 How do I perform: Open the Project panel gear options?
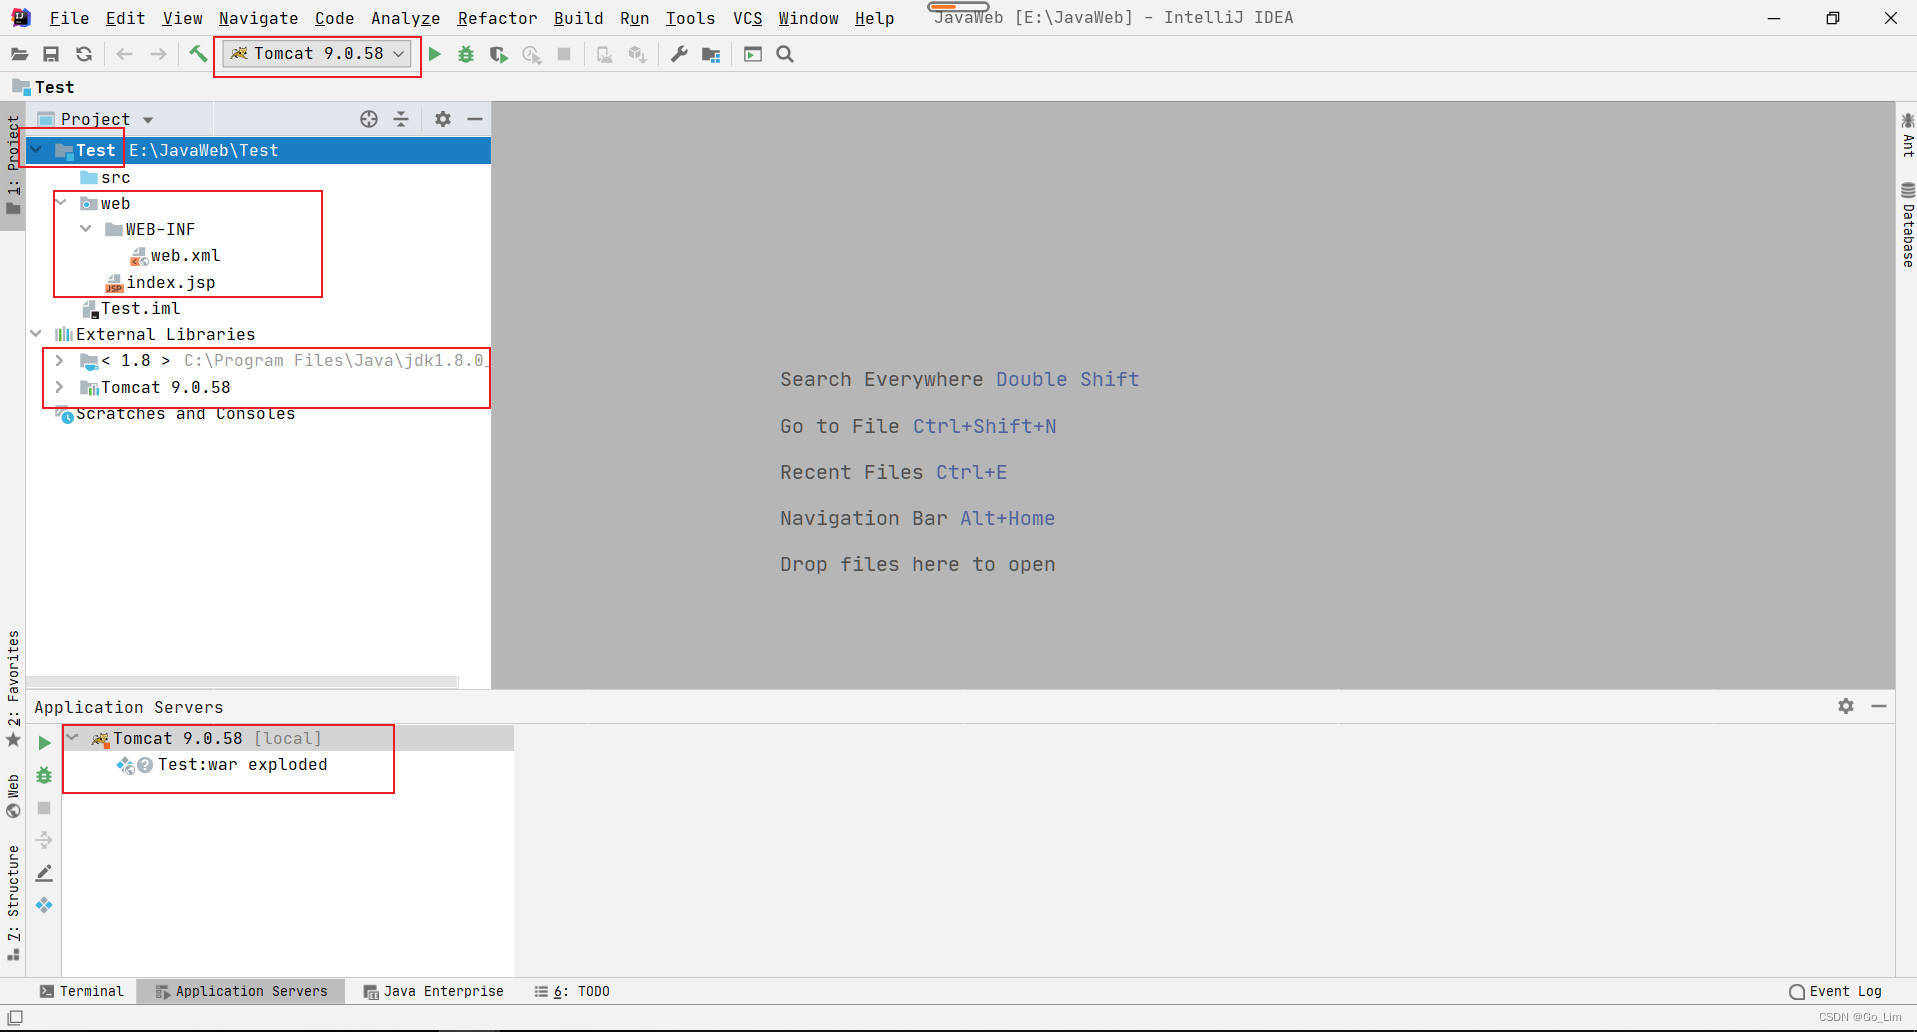(x=443, y=119)
